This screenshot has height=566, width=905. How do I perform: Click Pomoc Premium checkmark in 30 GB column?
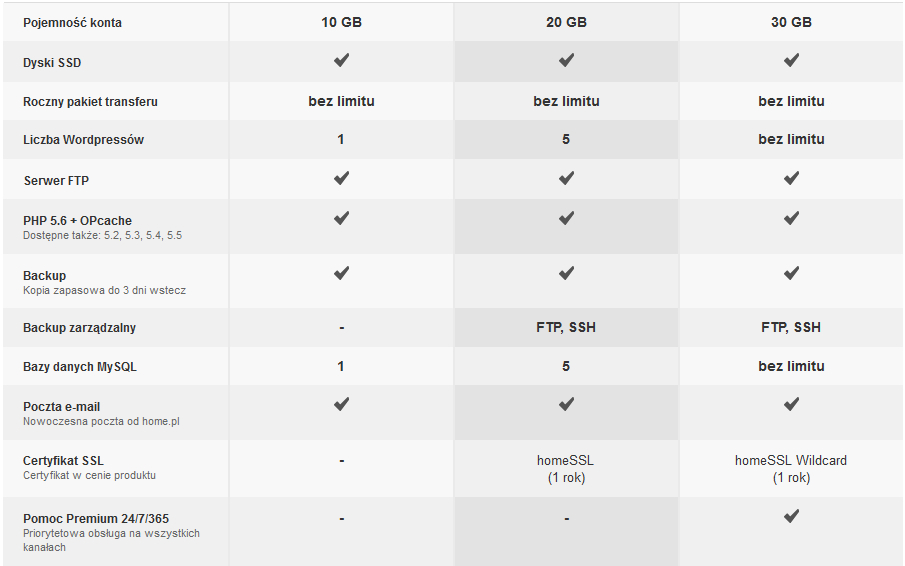[791, 516]
